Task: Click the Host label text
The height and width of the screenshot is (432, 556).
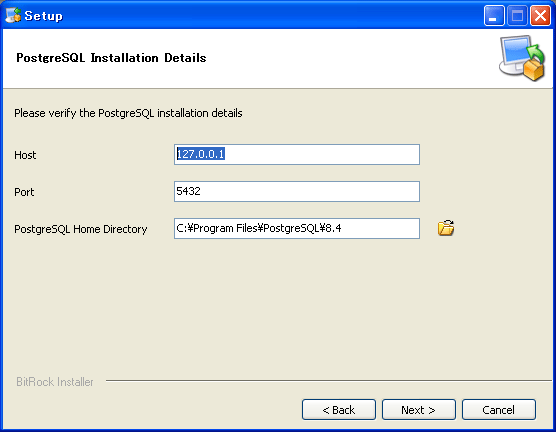Action: point(25,155)
